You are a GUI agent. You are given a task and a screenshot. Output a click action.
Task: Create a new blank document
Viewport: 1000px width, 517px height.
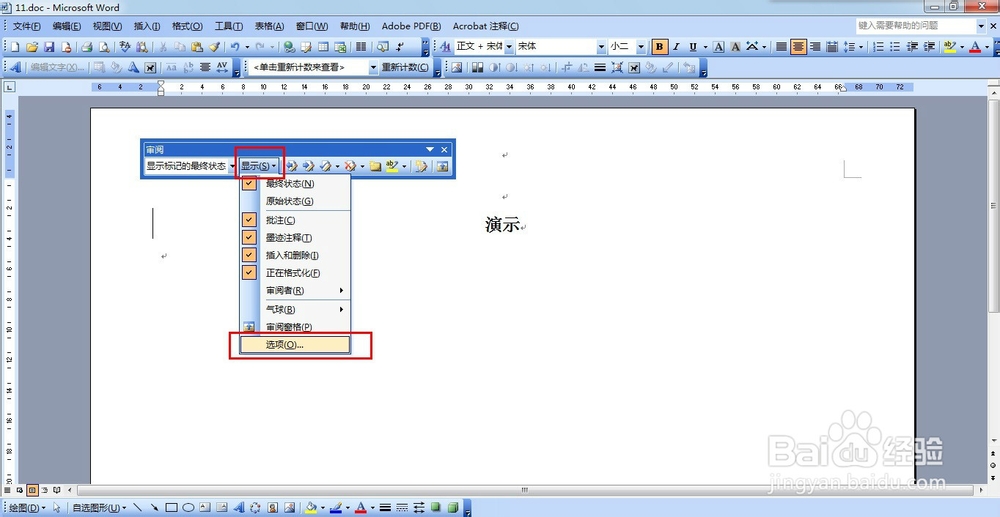pos(15,47)
